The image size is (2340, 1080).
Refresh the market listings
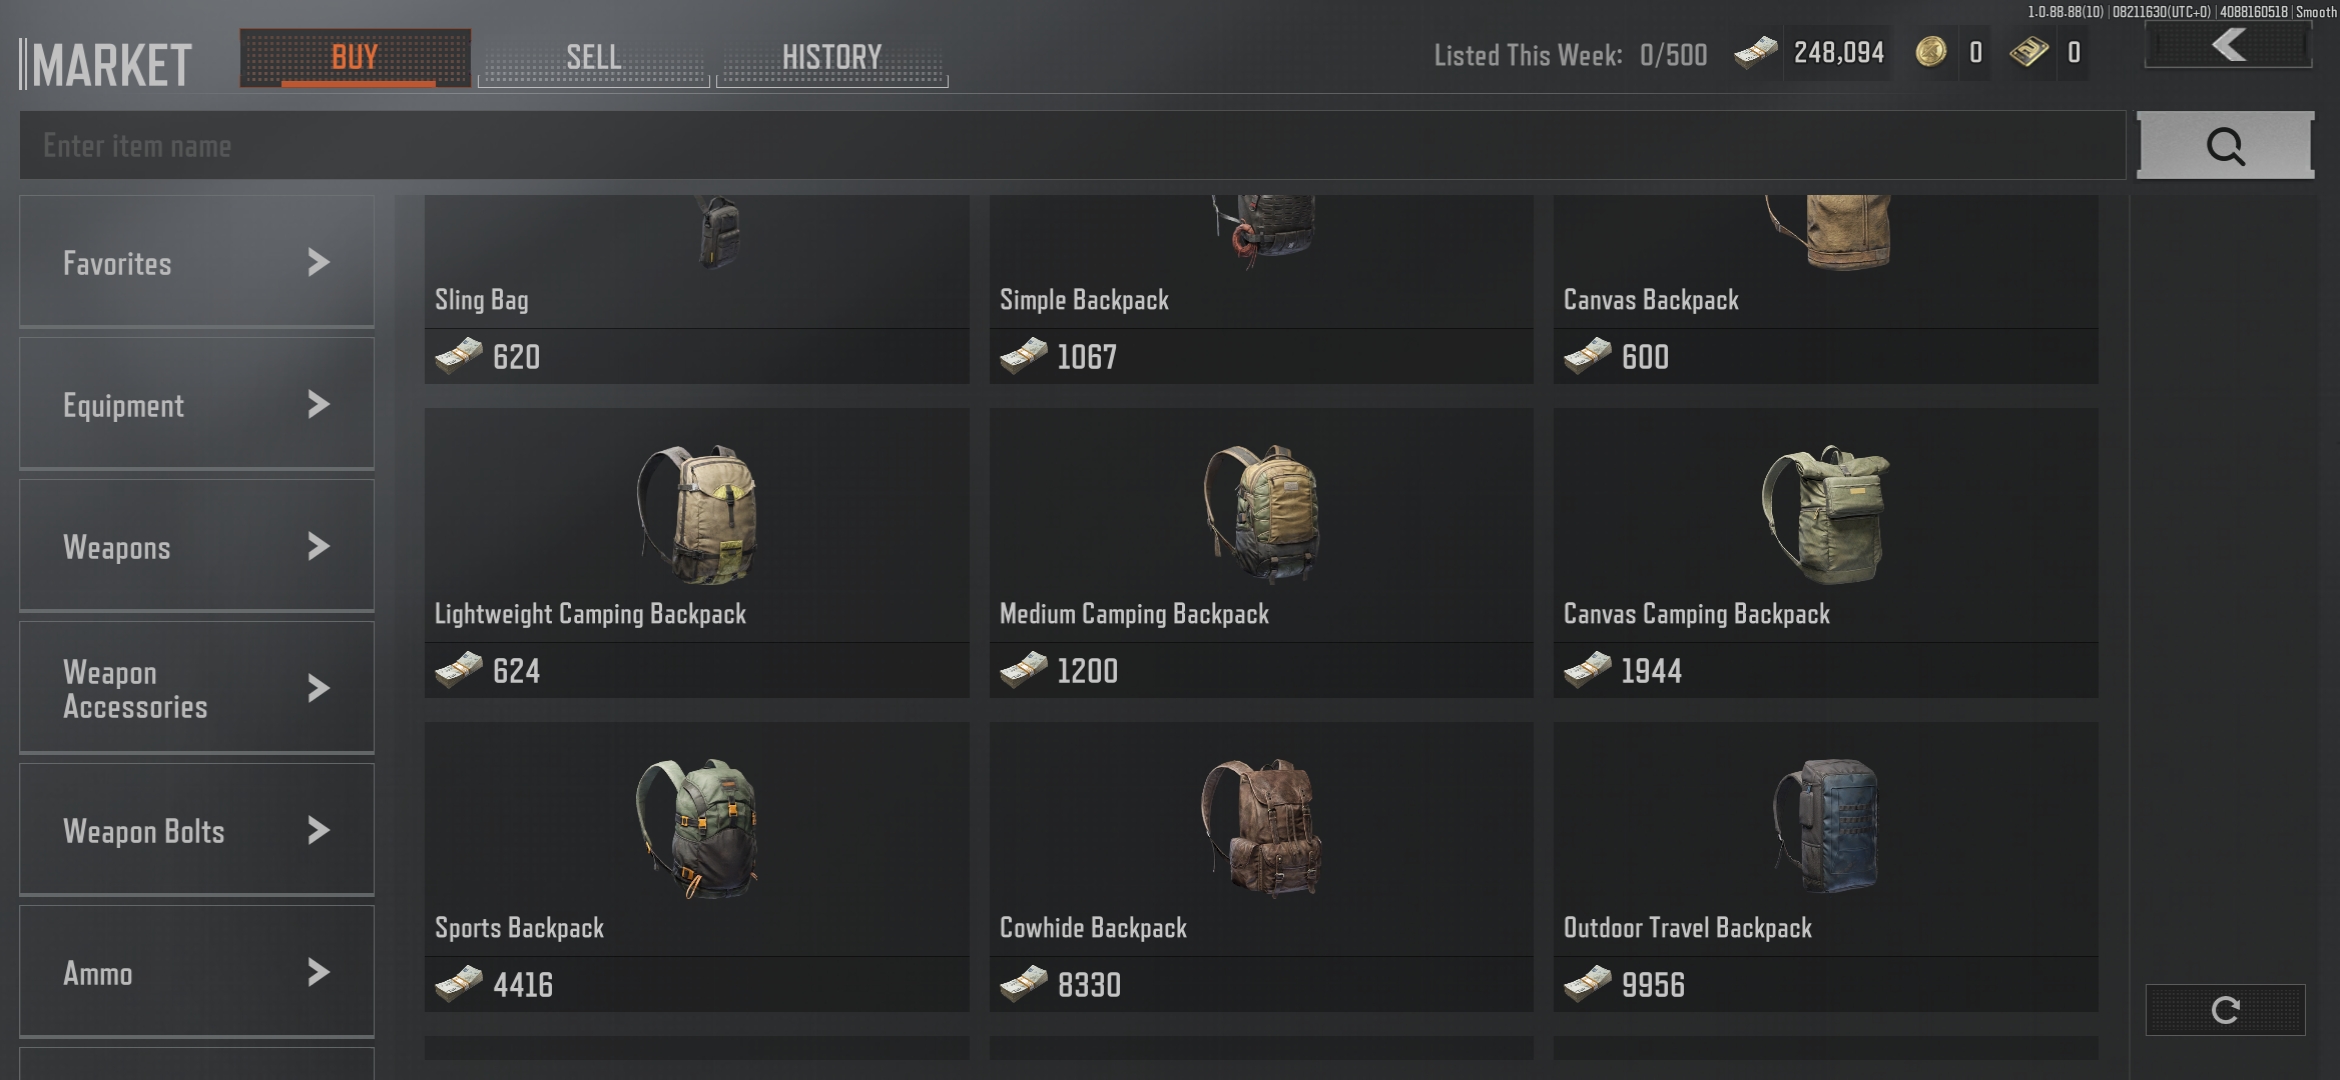[x=2225, y=1009]
